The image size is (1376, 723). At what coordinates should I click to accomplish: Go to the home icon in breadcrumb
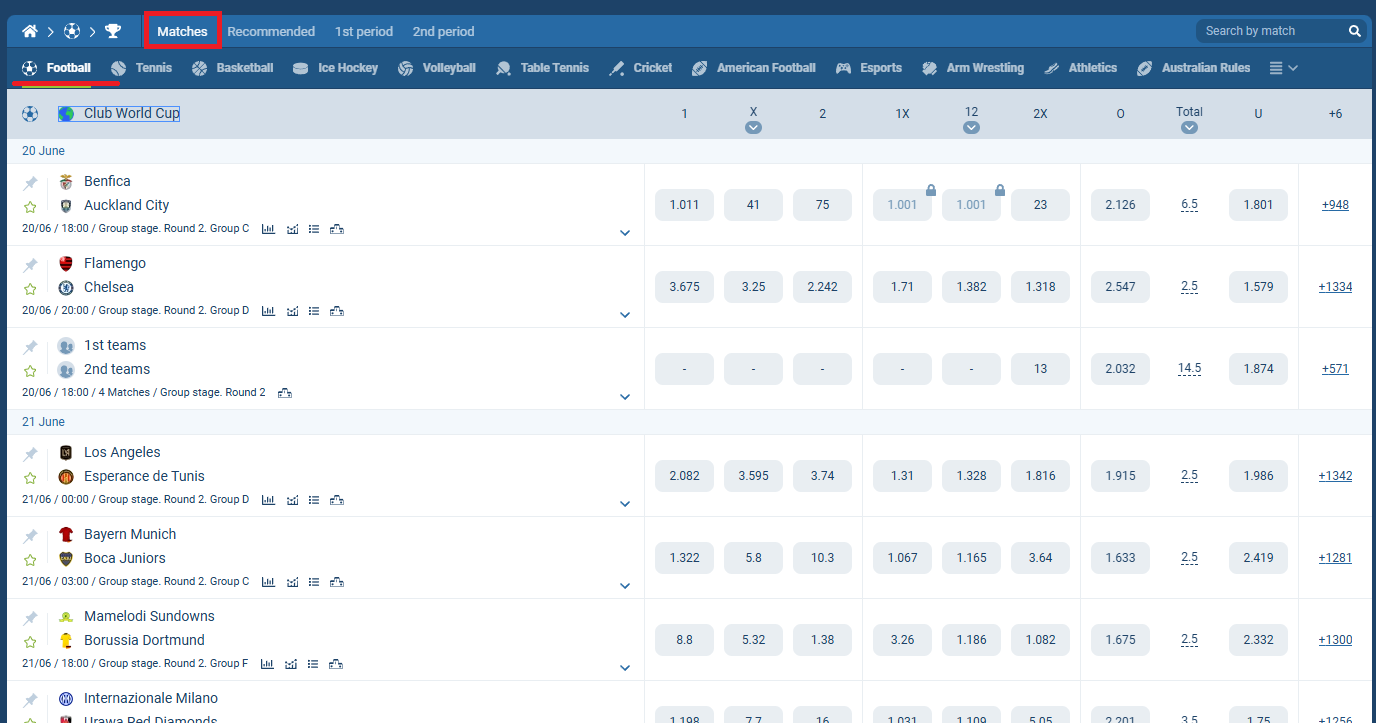click(x=30, y=31)
